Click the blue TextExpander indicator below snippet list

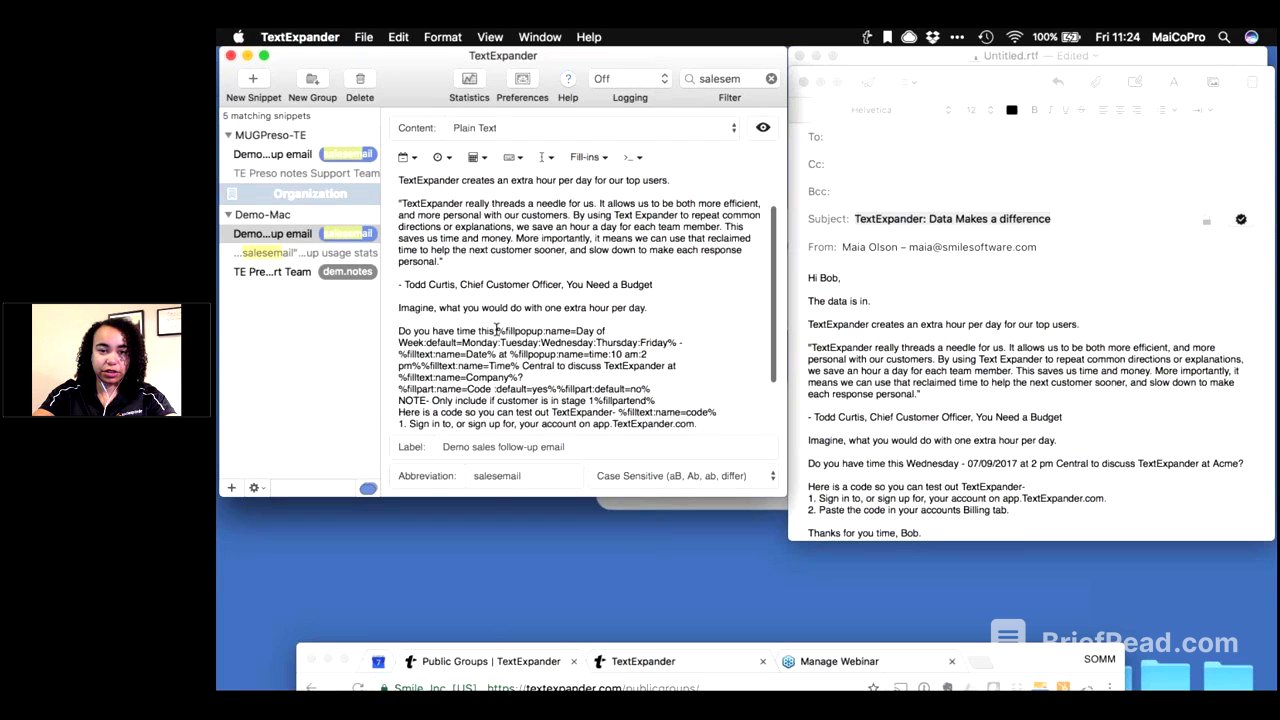368,488
